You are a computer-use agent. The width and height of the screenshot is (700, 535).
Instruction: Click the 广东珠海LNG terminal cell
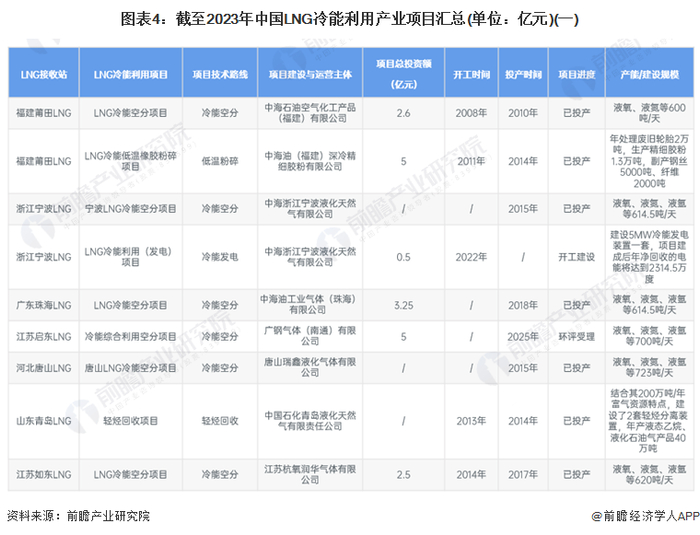tap(44, 305)
